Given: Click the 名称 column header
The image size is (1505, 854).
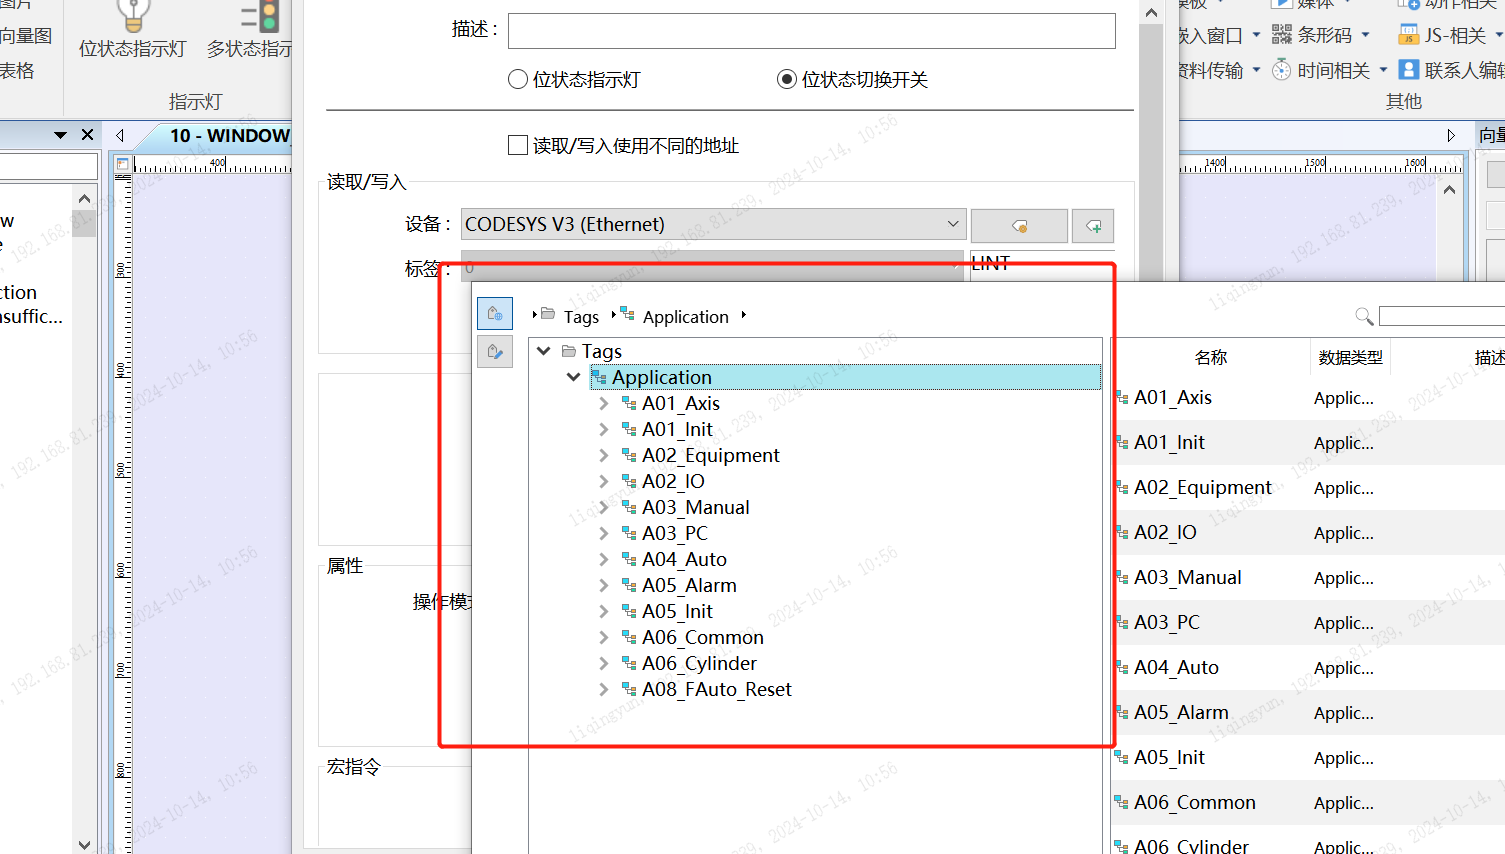Looking at the screenshot, I should coord(1210,358).
